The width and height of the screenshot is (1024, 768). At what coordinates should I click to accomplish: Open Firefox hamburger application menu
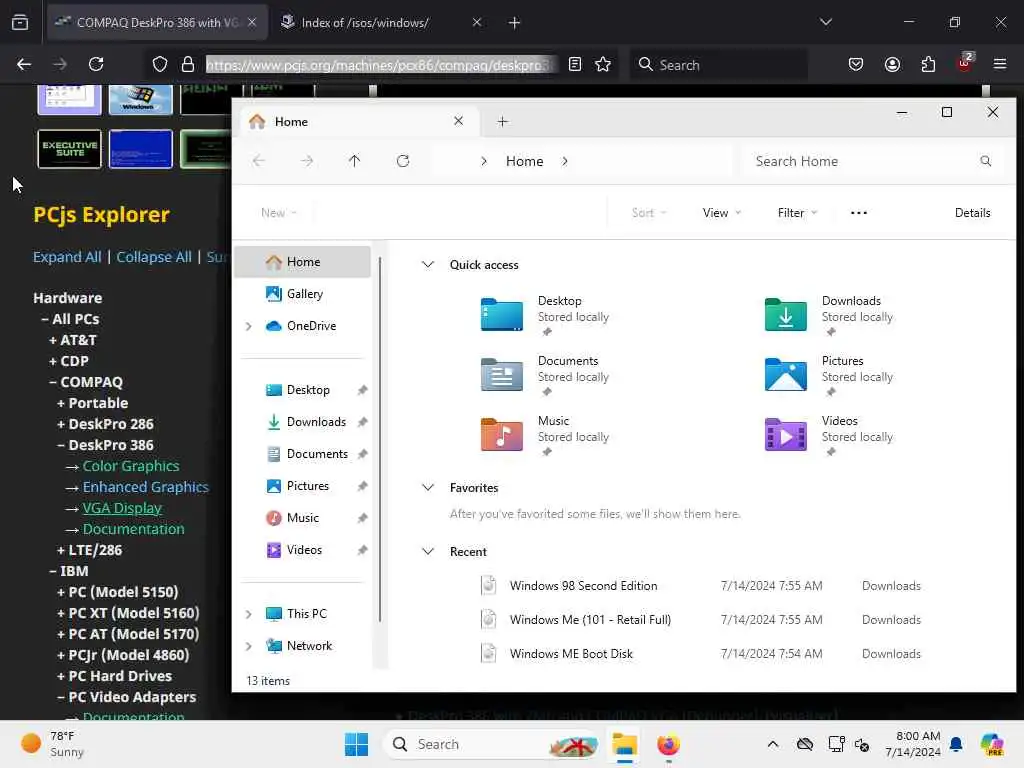coord(1000,64)
